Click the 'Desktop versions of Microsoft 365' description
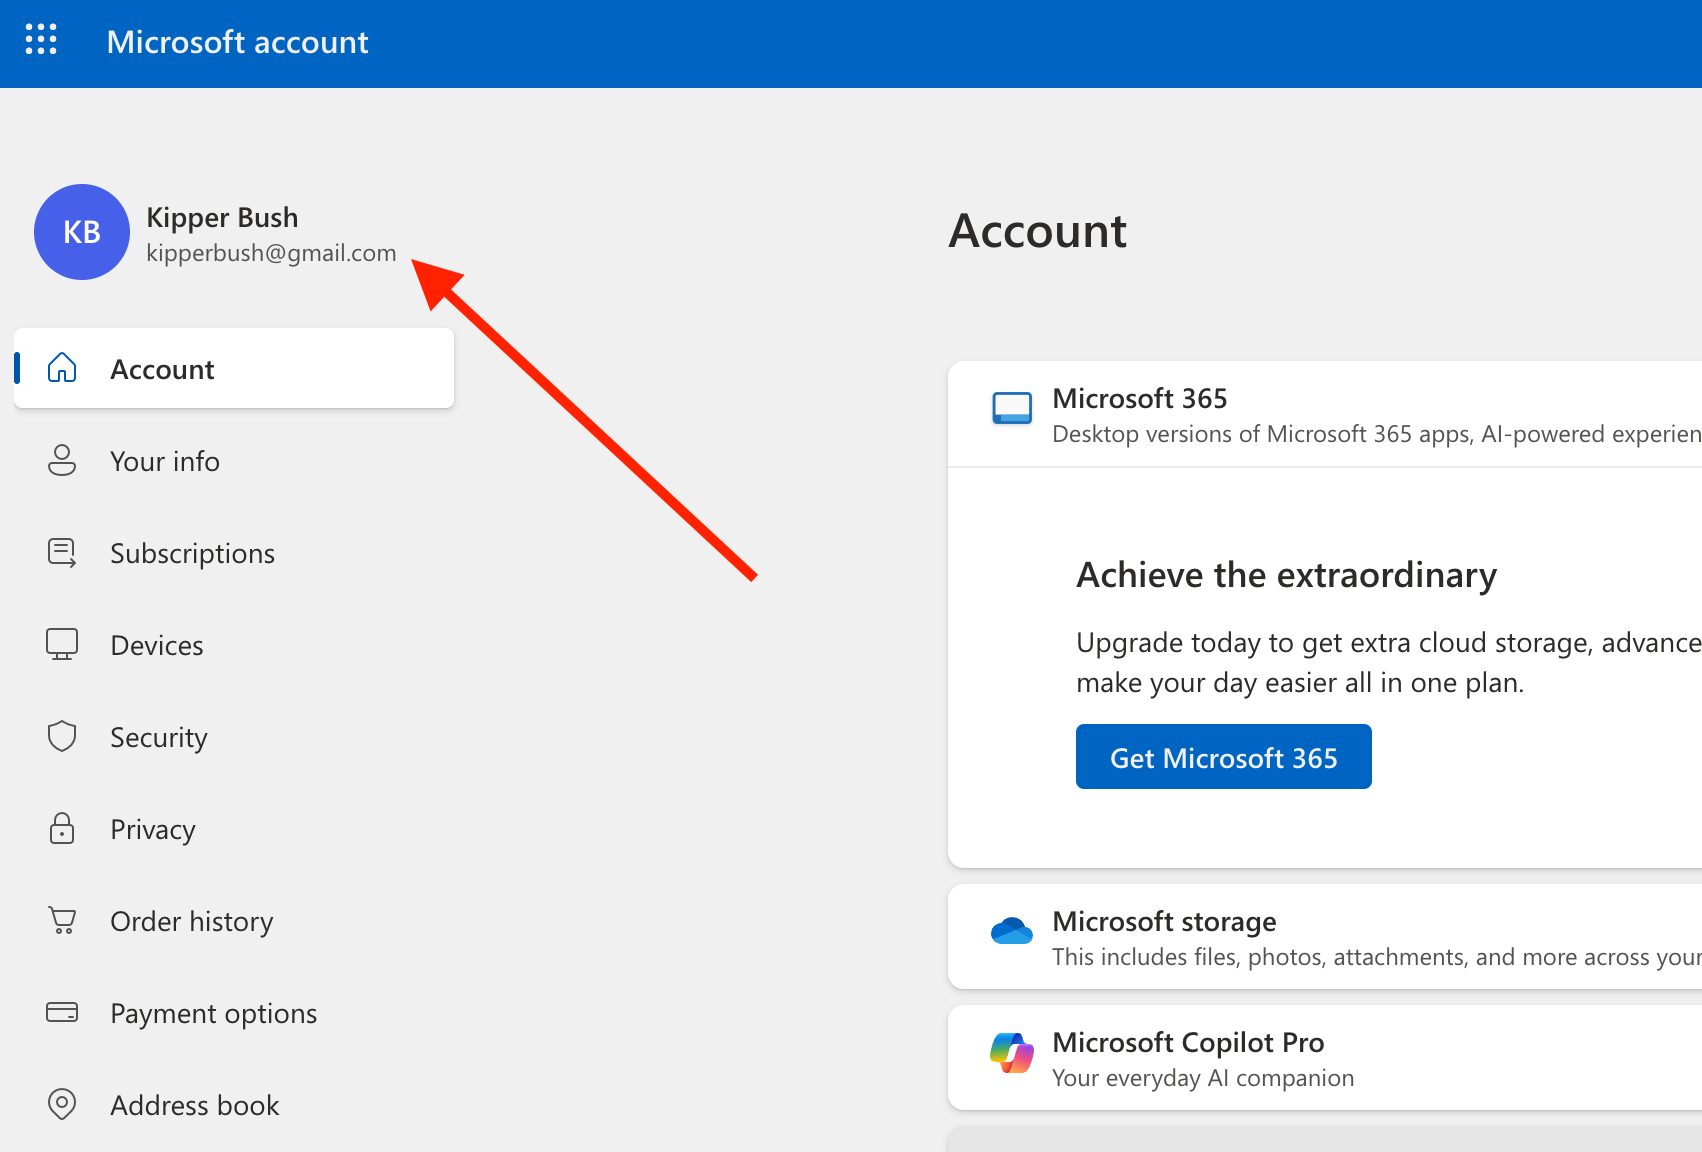The image size is (1702, 1152). [1377, 434]
